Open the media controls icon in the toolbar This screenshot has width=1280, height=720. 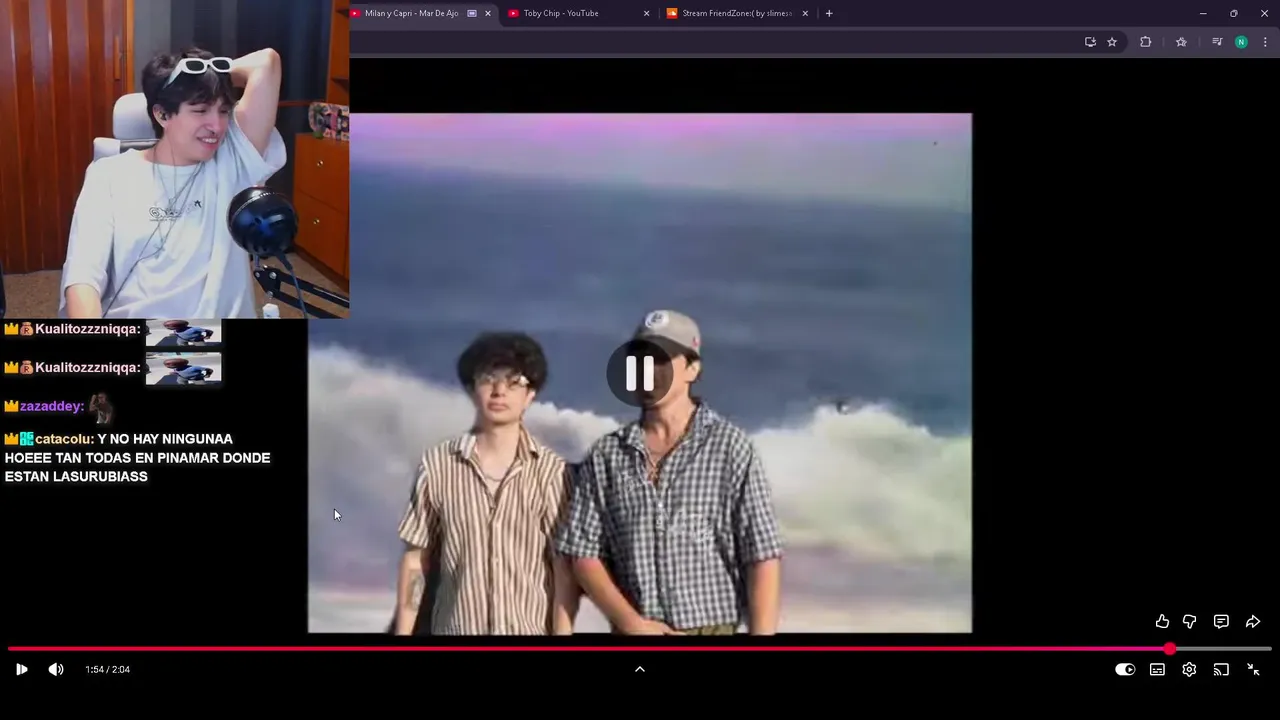pyautogui.click(x=1217, y=42)
